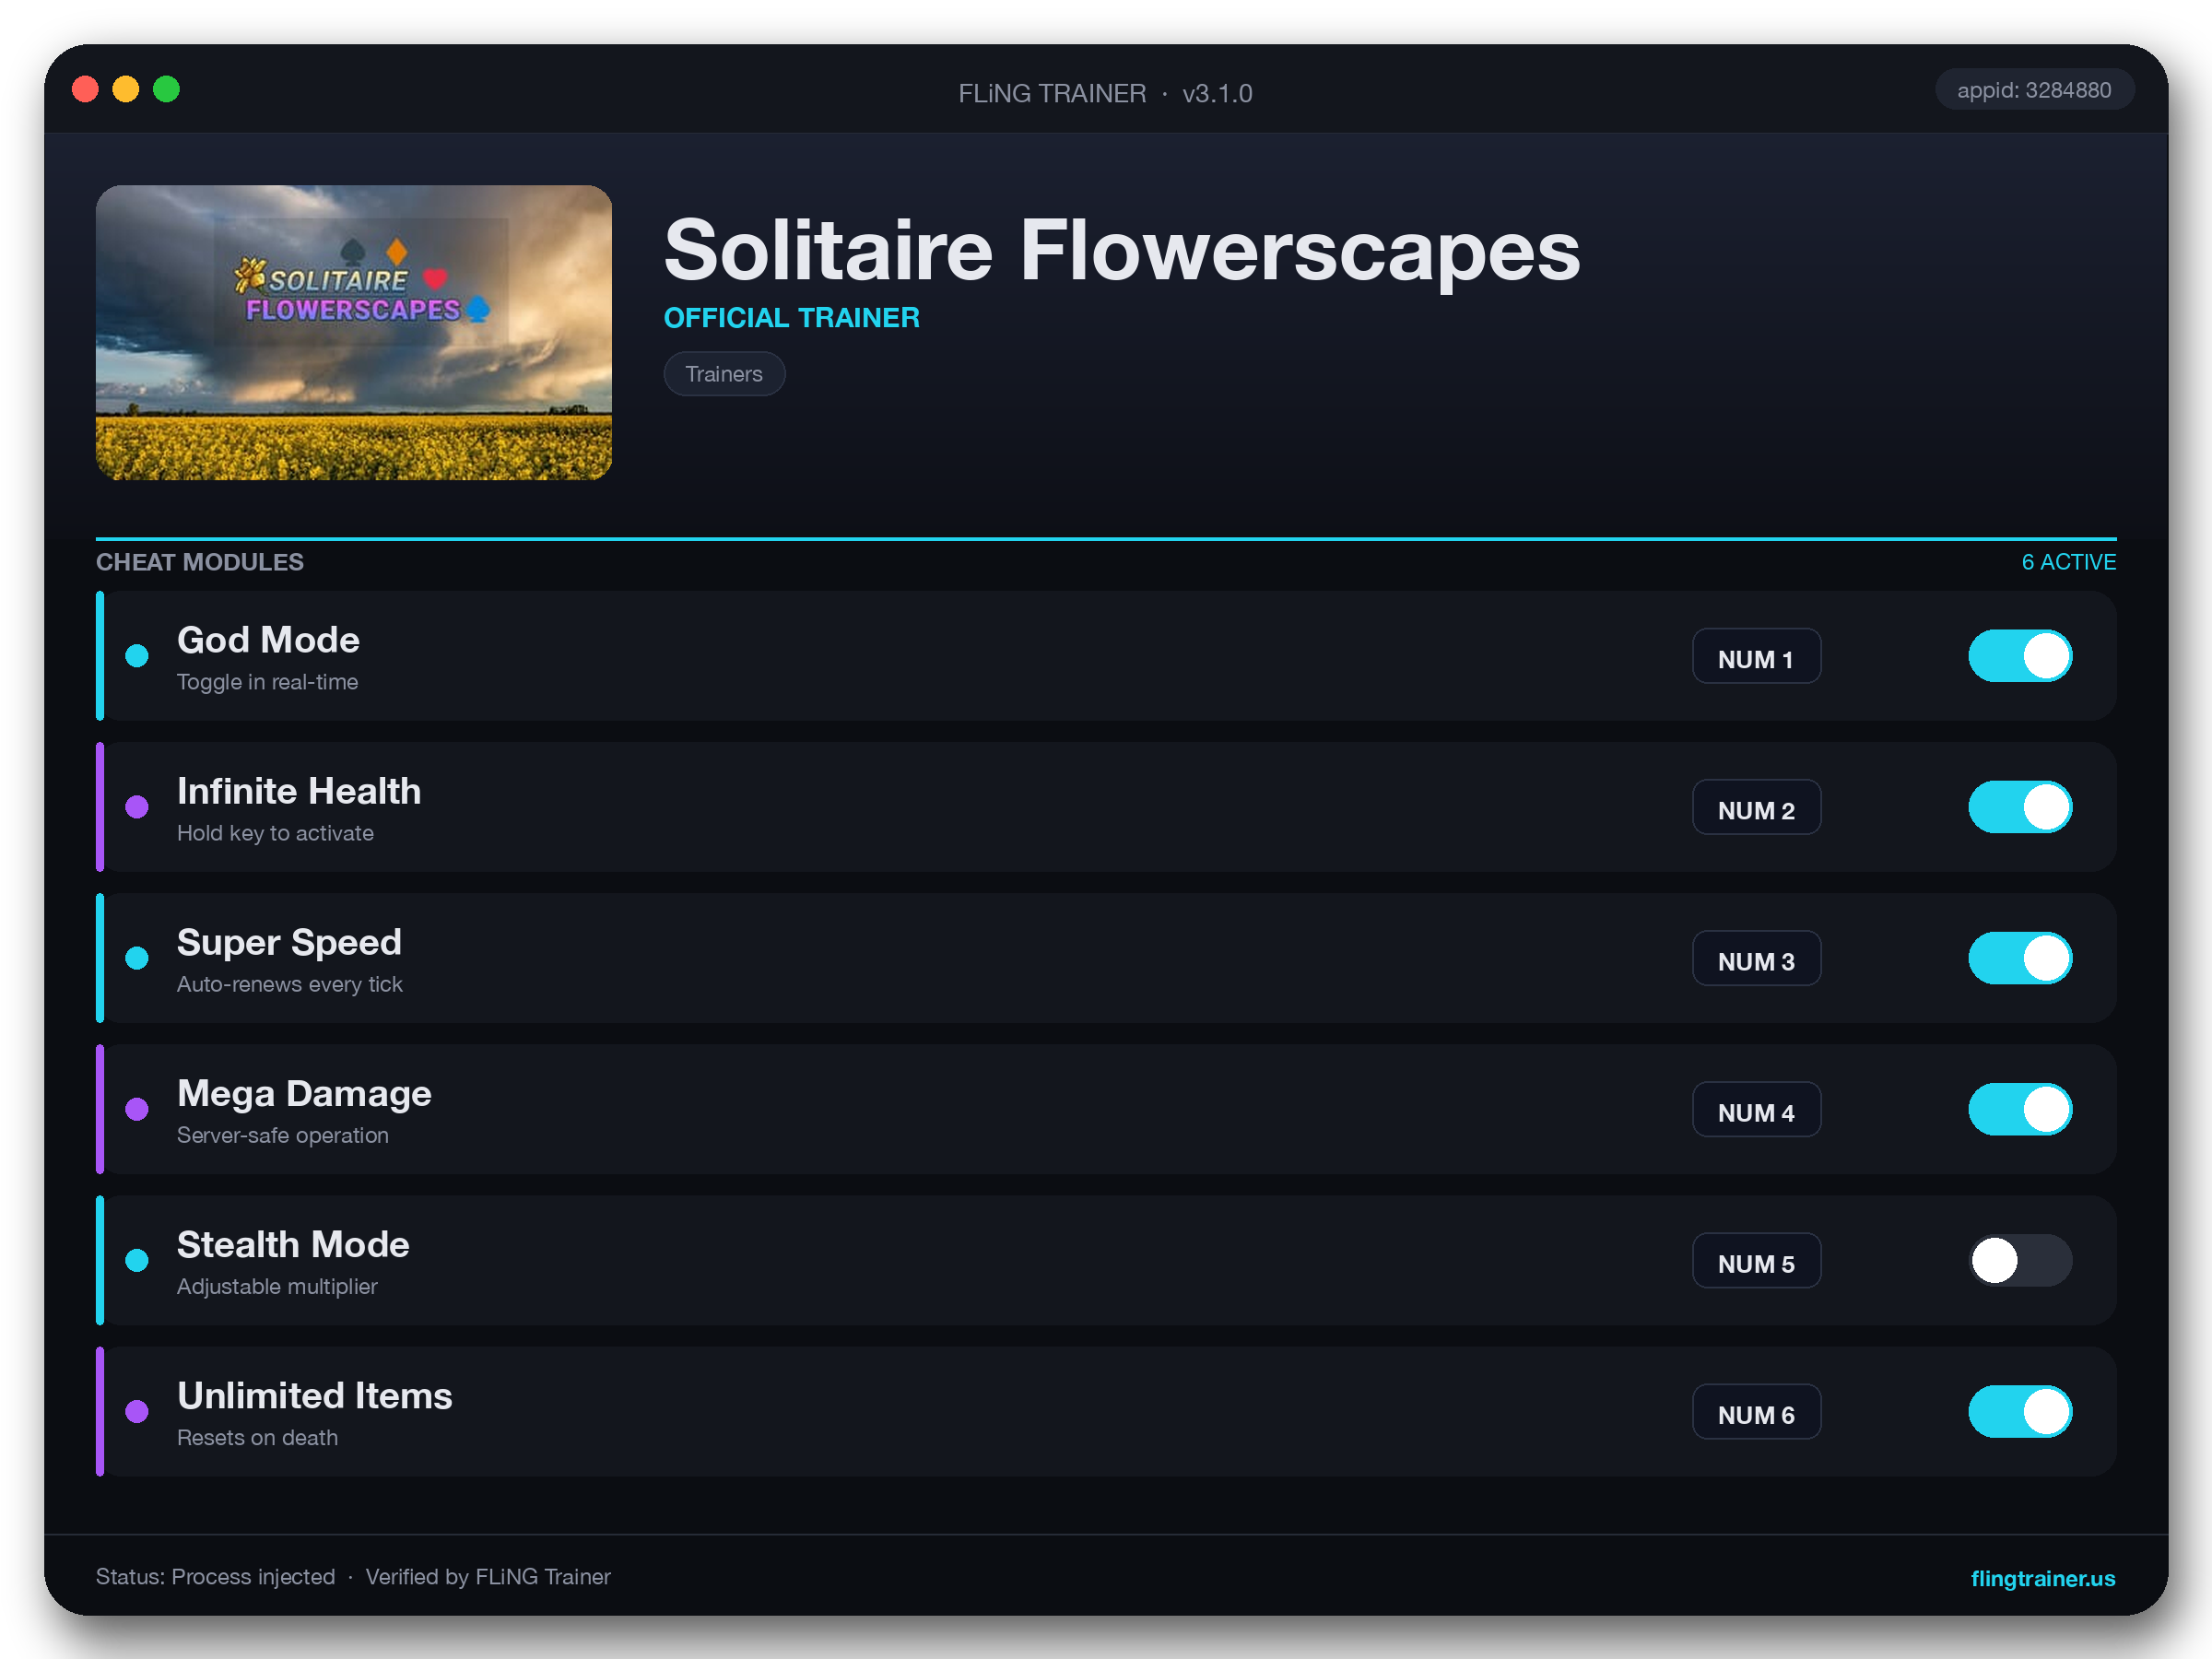This screenshot has width=2212, height=1659.
Task: Click the Solitaire Flowerscapes game title
Action: 1122,250
